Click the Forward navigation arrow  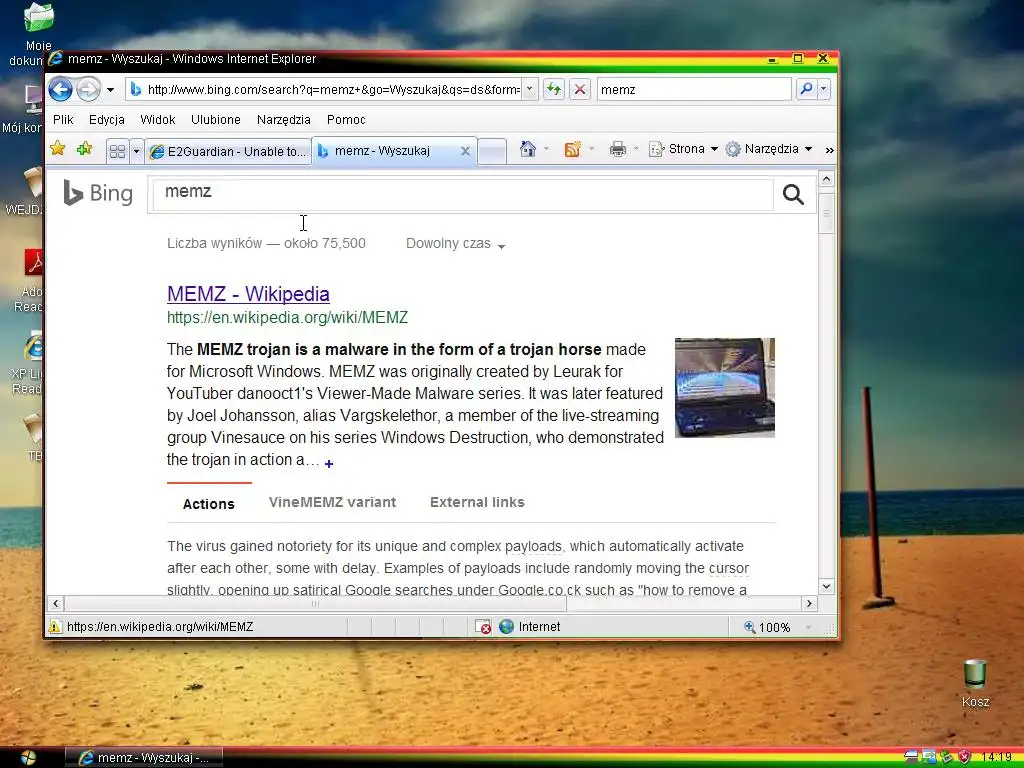(88, 89)
